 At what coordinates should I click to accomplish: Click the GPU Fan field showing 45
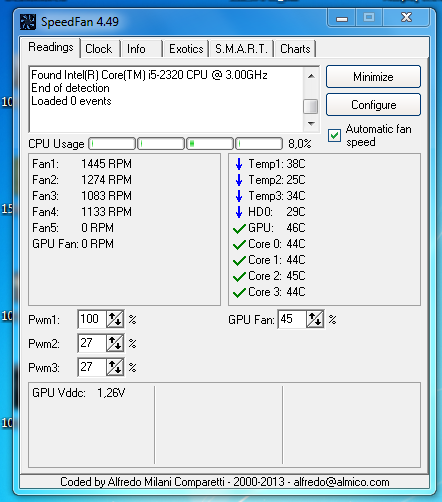coord(292,319)
